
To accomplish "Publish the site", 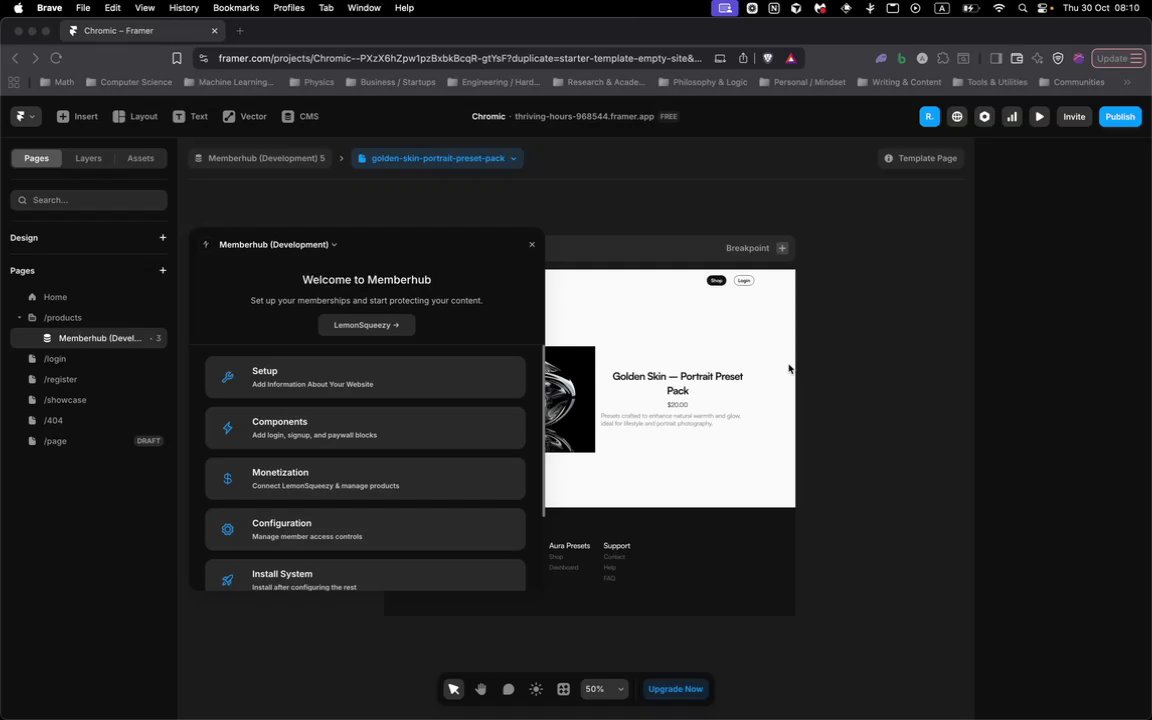I will click(1120, 116).
